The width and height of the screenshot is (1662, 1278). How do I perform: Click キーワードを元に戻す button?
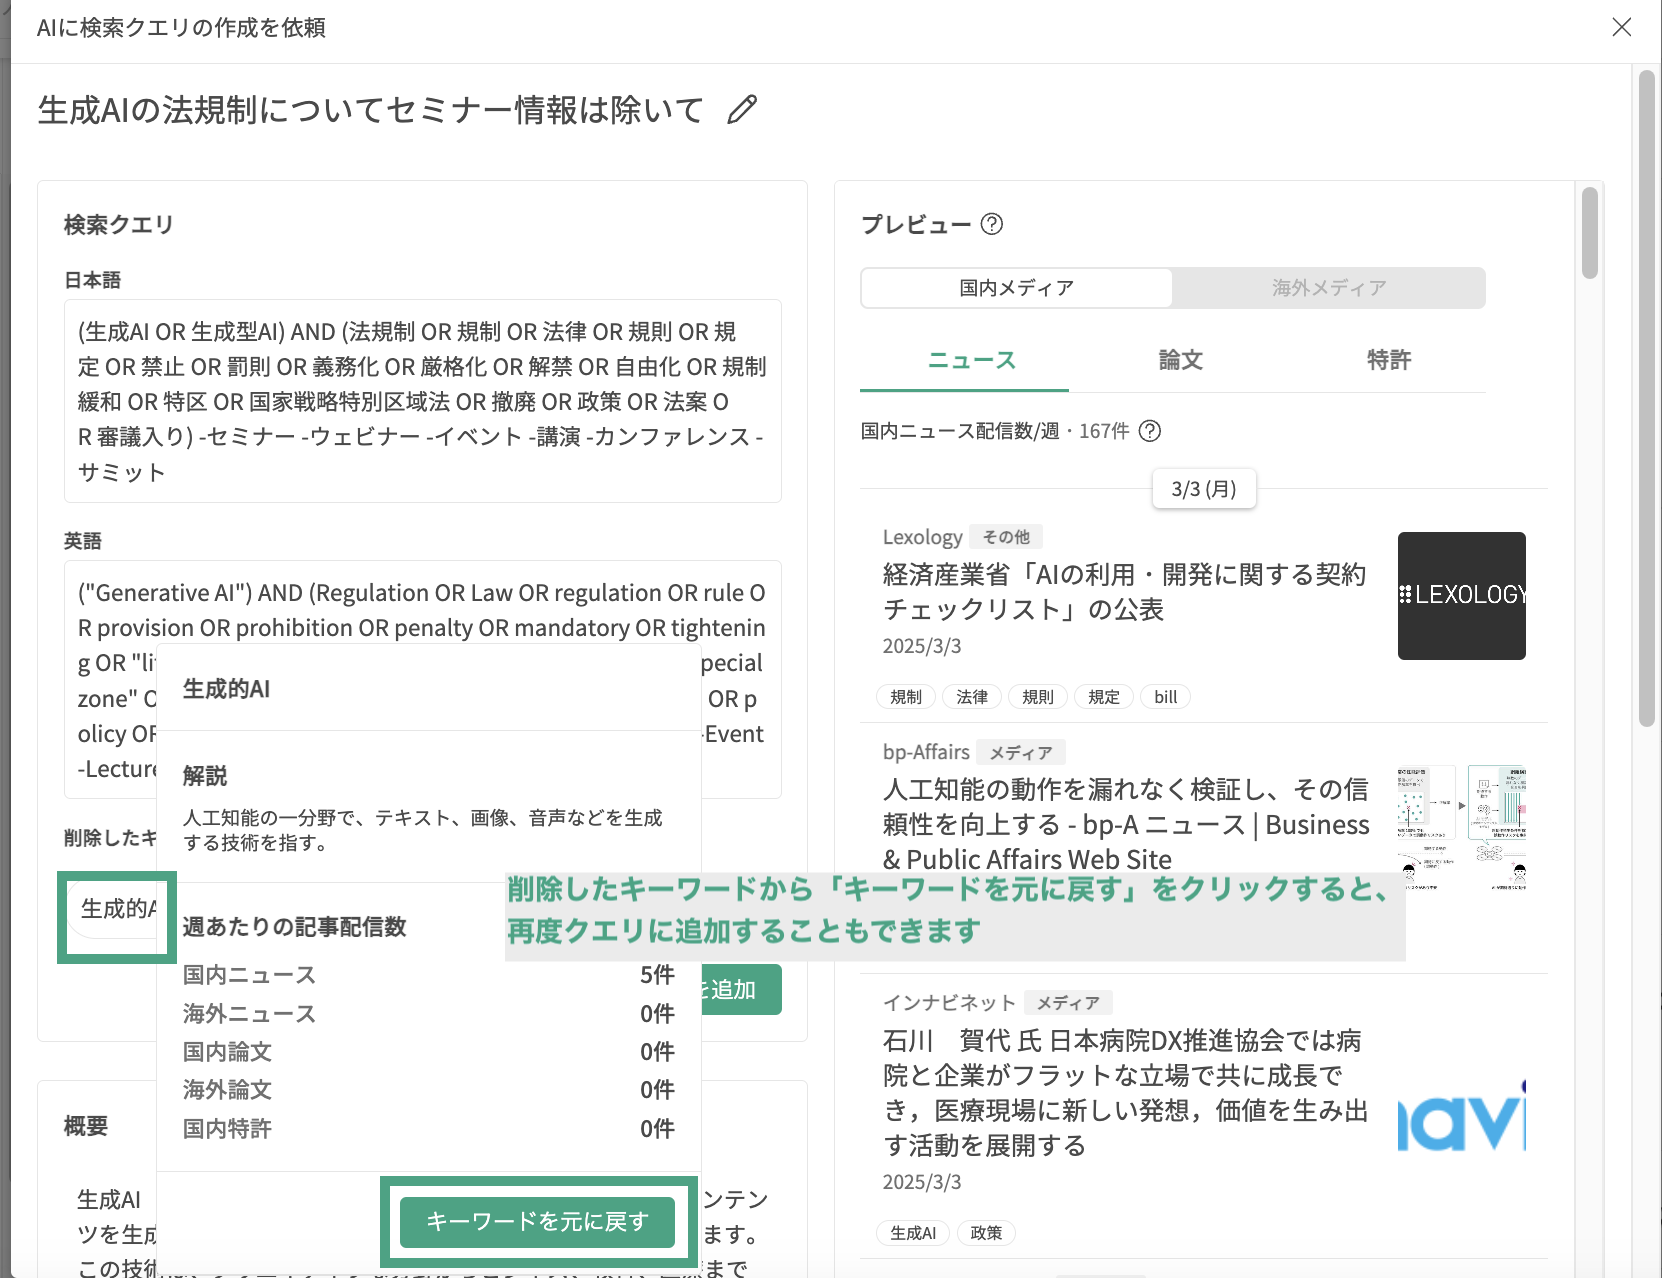coord(537,1221)
